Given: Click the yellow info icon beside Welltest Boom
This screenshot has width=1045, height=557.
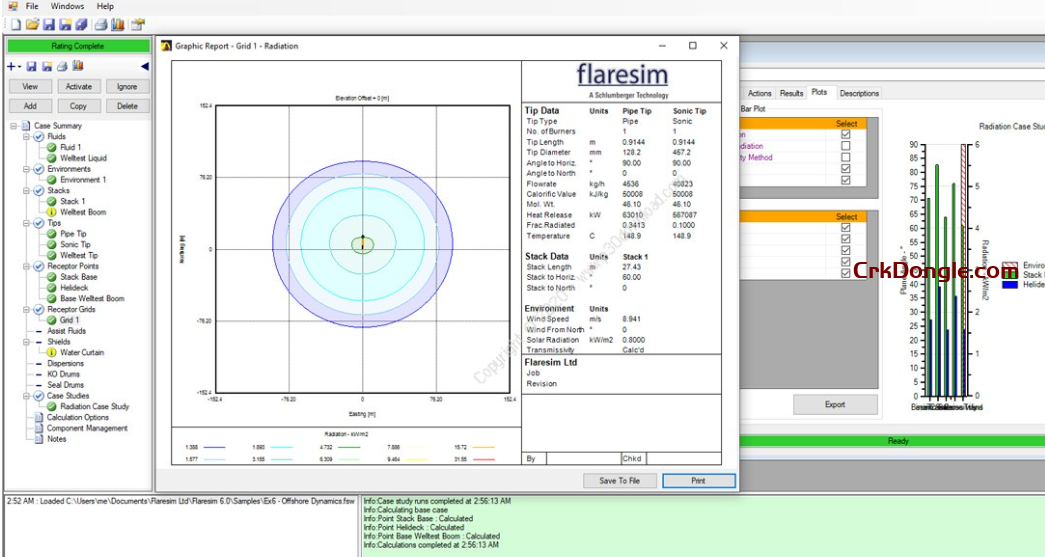Looking at the screenshot, I should (52, 212).
